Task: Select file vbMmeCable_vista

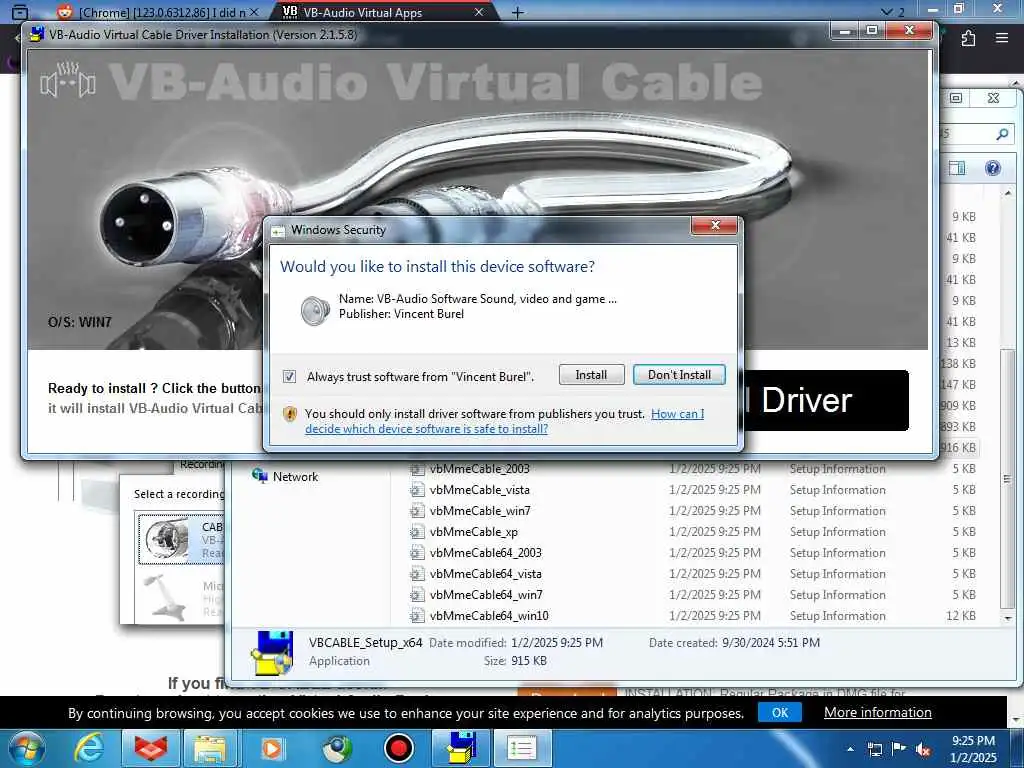Action: click(x=480, y=490)
